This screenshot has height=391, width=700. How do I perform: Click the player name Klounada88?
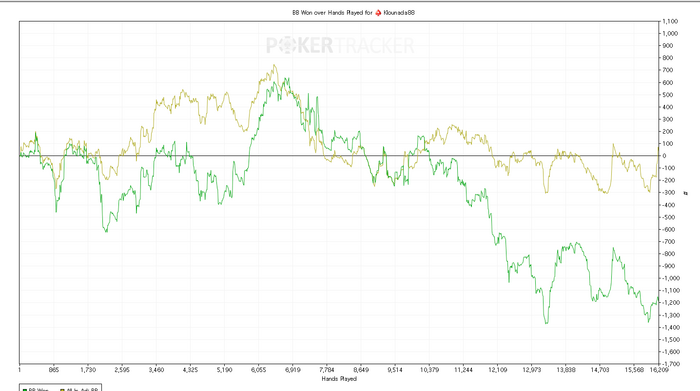[399, 13]
